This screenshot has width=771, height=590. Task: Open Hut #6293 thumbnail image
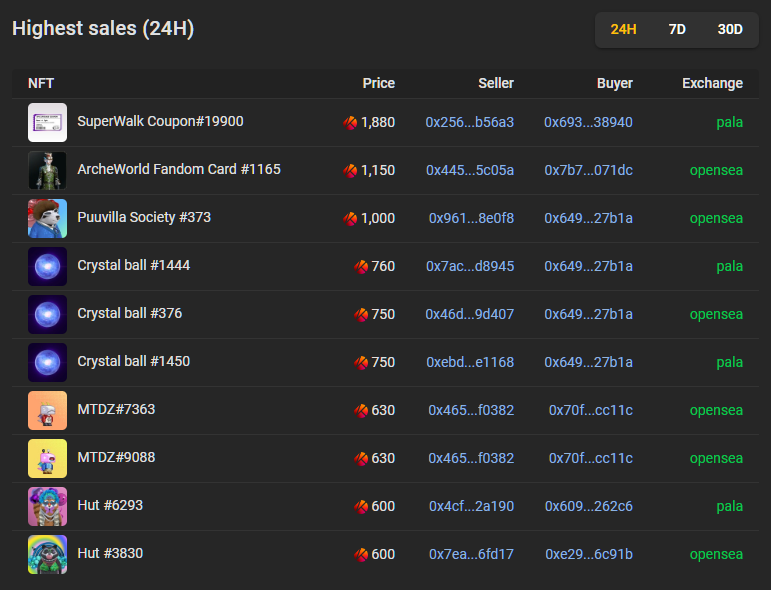[47, 506]
